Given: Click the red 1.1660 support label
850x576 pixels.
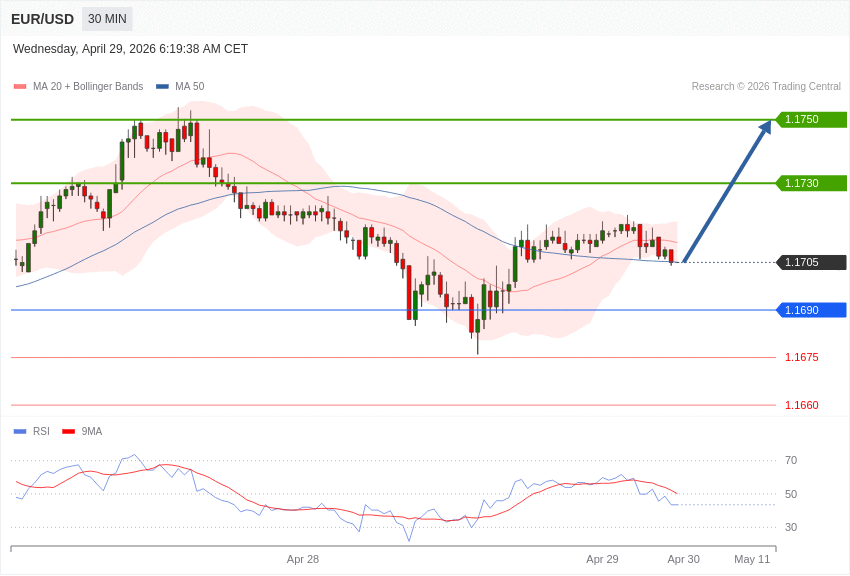Looking at the screenshot, I should pos(801,405).
